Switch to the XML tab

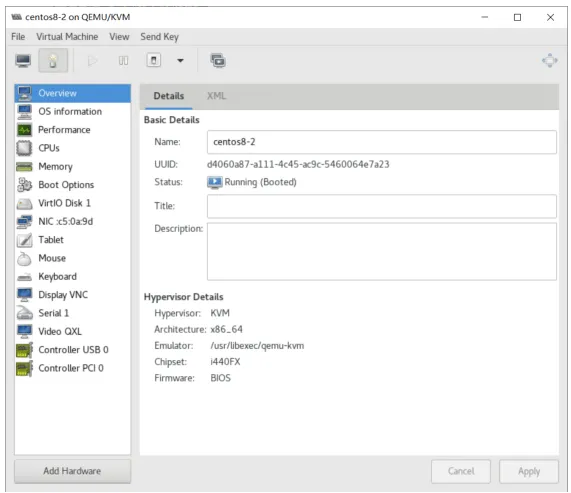[x=216, y=96]
